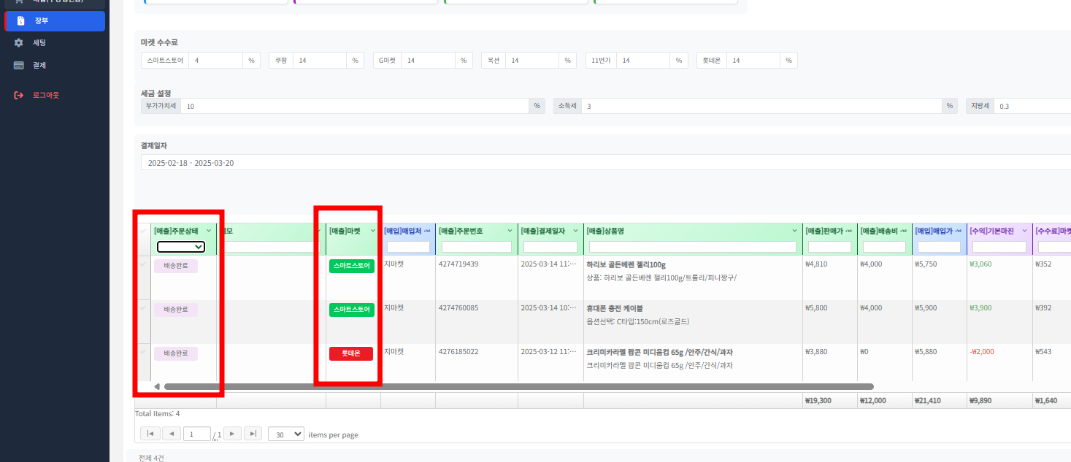Click 배송완료 badge for order 4276185022

click(176, 353)
